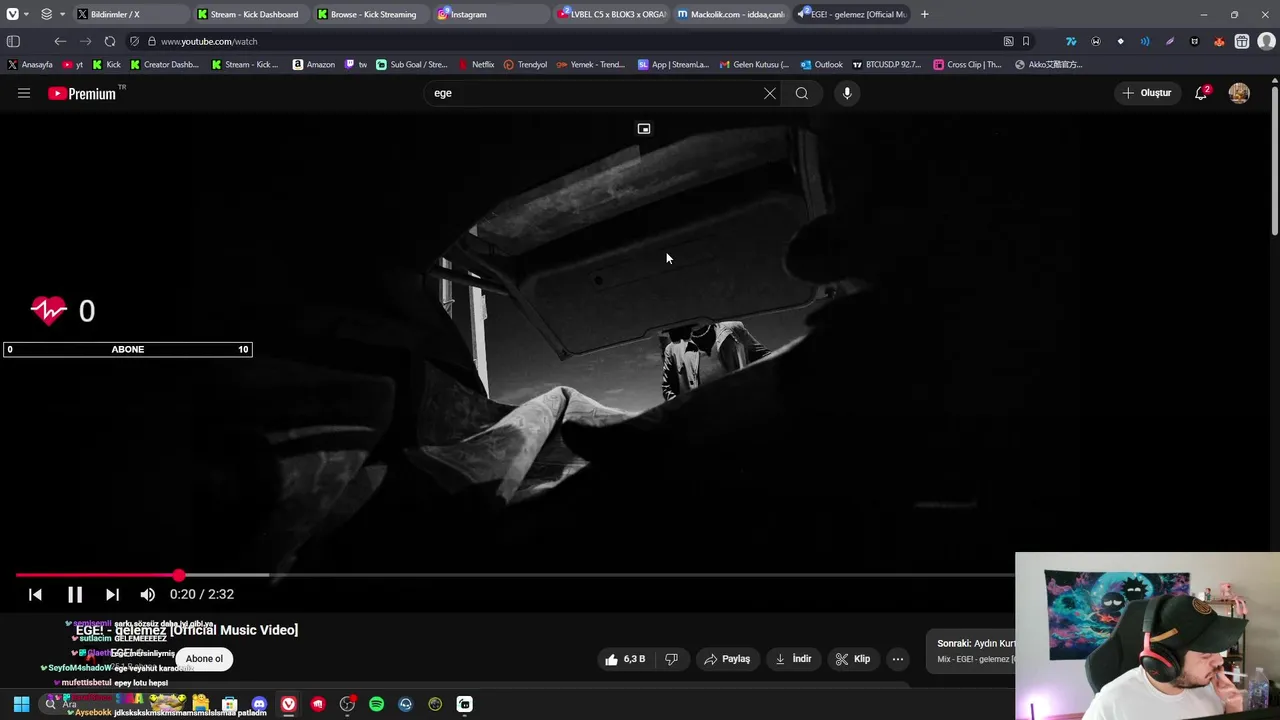This screenshot has width=1280, height=720.
Task: Open the YouTube notifications bell
Action: [1201, 93]
